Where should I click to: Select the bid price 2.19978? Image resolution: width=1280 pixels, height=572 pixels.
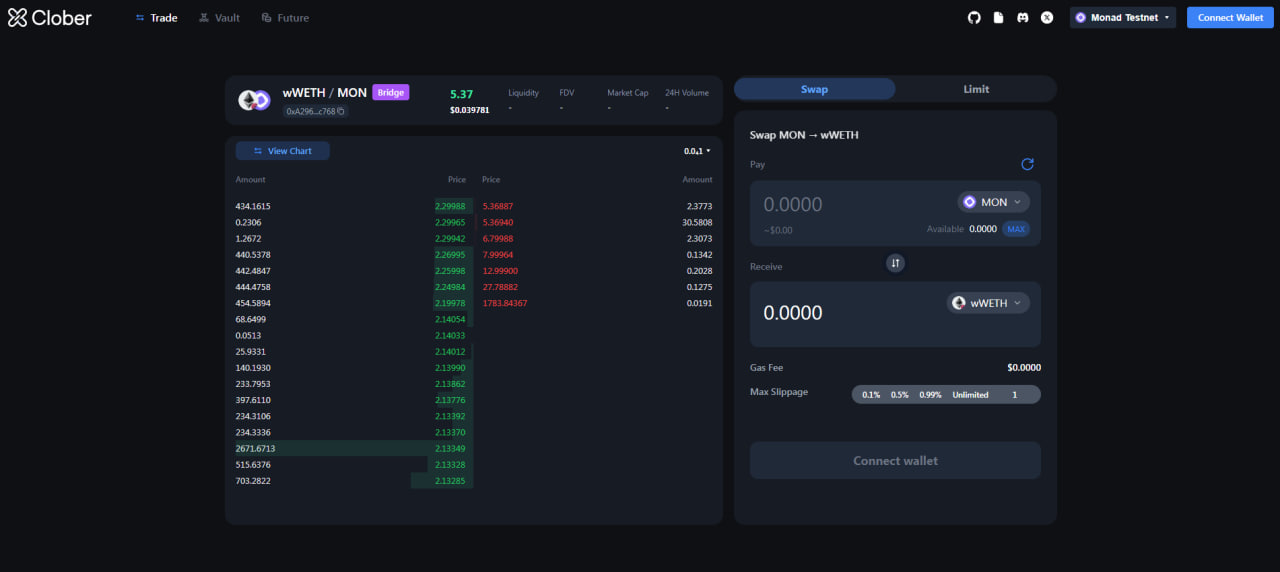450,303
